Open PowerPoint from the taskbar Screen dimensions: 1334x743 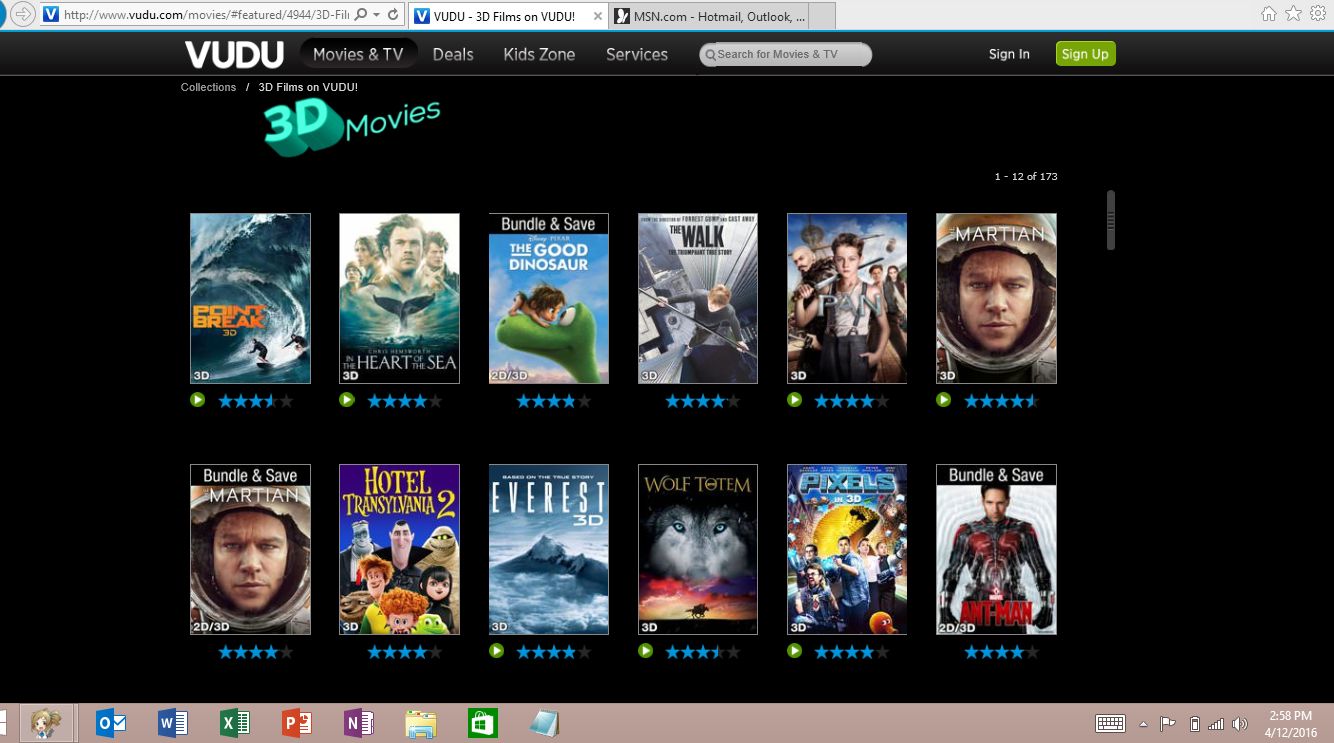pyautogui.click(x=297, y=723)
